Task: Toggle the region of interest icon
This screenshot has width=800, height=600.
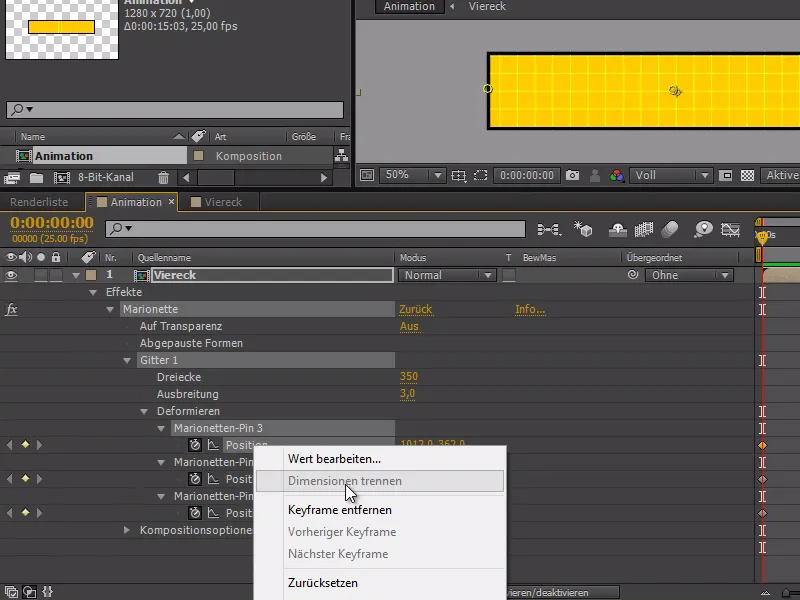Action: (726, 176)
